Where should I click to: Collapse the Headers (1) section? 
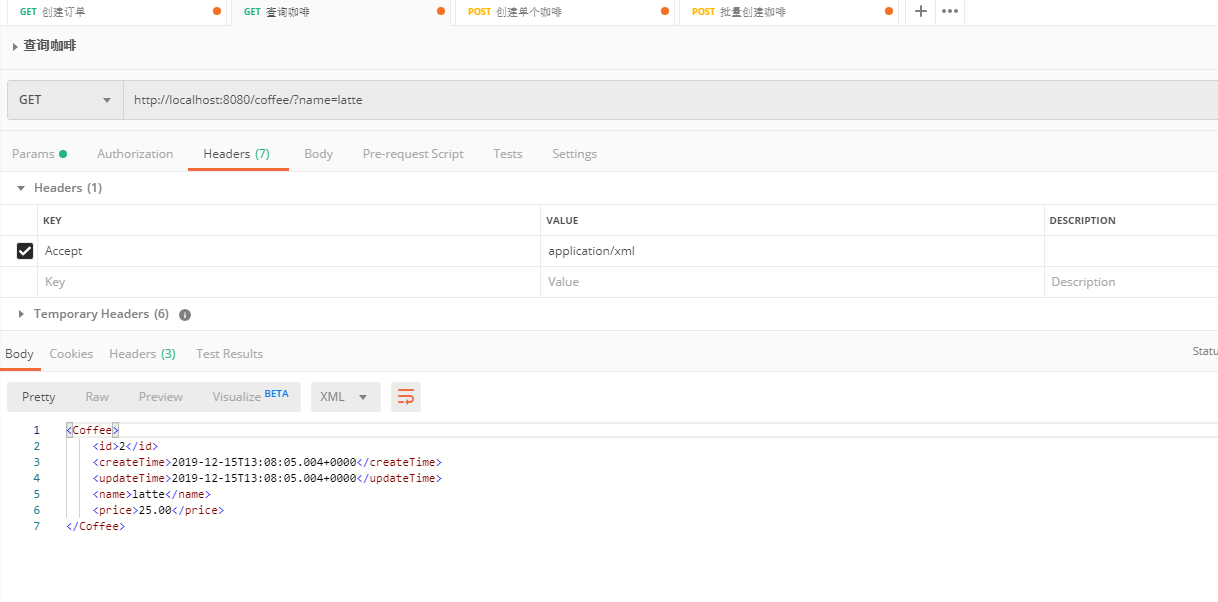[x=21, y=188]
